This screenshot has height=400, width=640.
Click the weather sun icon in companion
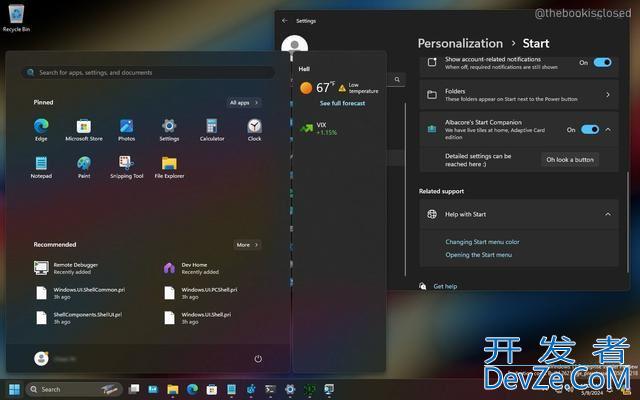click(306, 88)
